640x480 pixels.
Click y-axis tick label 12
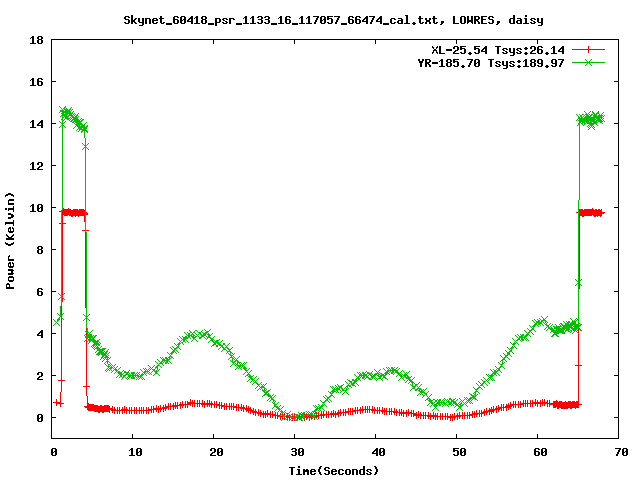(36, 166)
